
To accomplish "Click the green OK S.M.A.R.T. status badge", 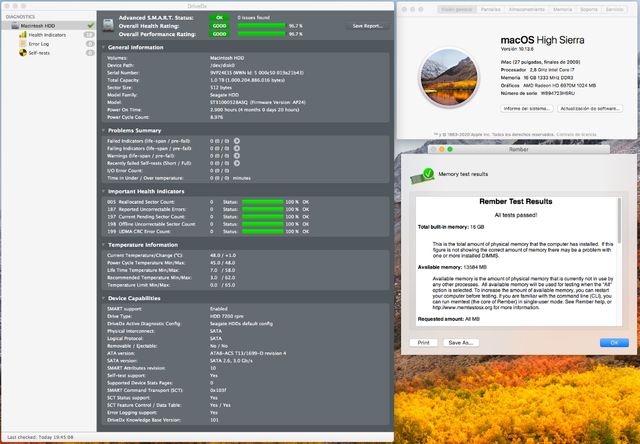I will (x=219, y=18).
